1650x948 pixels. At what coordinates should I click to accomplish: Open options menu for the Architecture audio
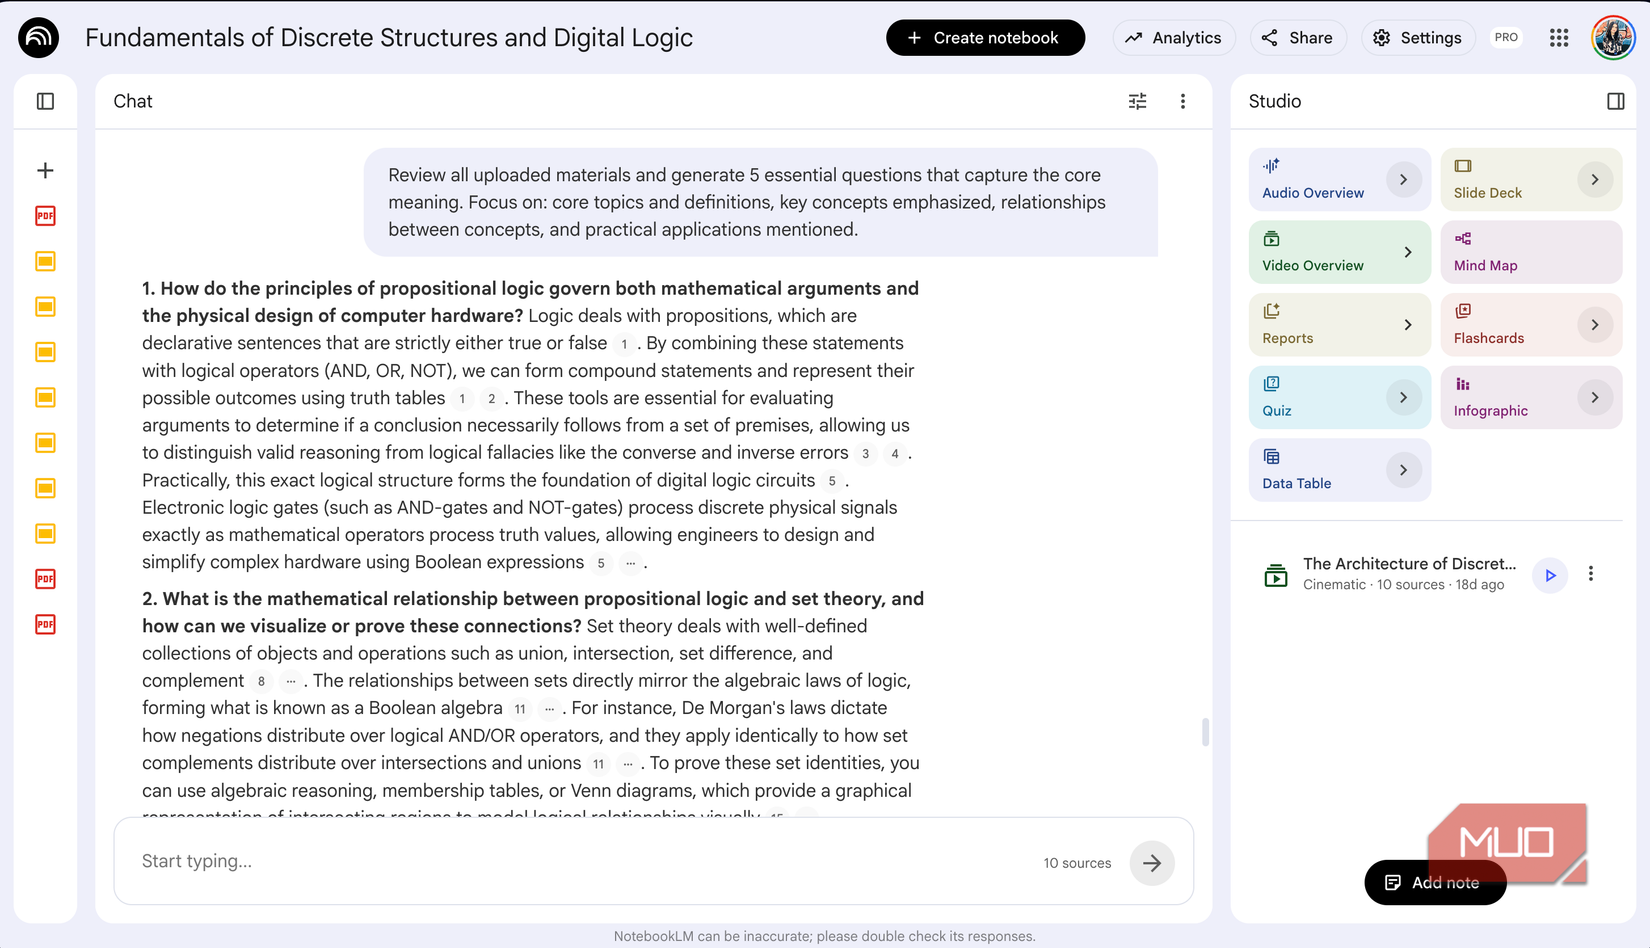[x=1592, y=575]
